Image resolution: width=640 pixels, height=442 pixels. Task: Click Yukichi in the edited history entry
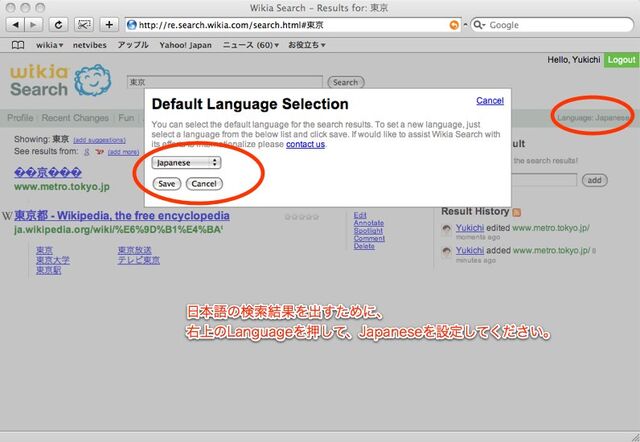[x=470, y=228]
